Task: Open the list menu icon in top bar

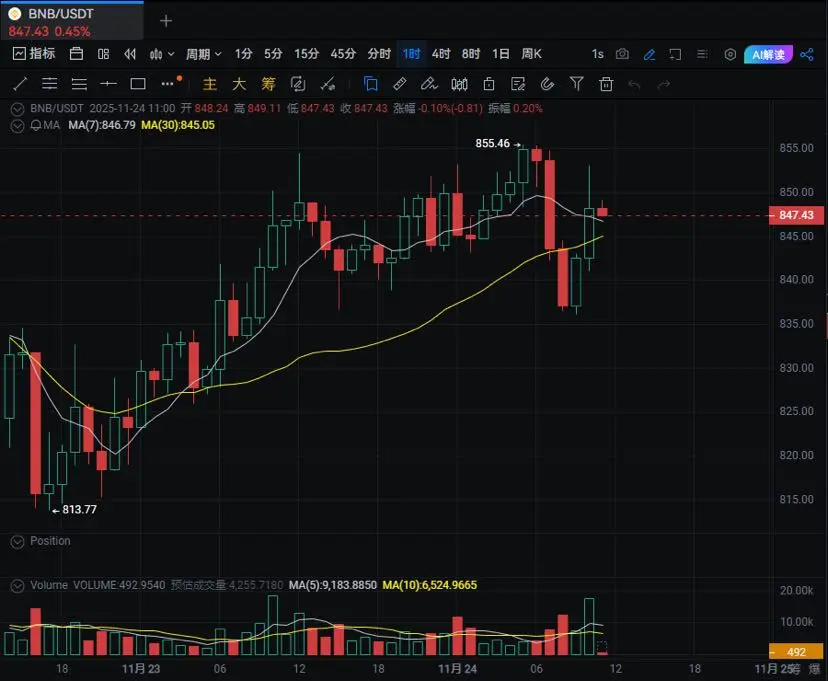Action: click(x=702, y=54)
